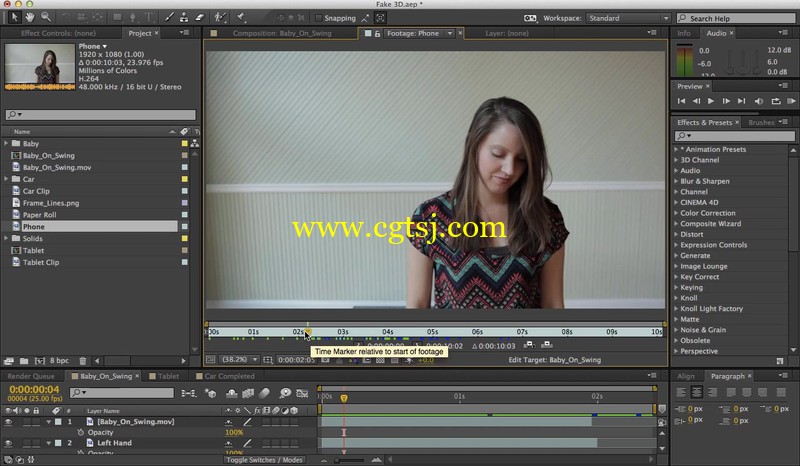This screenshot has height=466, width=800.
Task: Click 8 bpc color depth button
Action: coord(59,360)
